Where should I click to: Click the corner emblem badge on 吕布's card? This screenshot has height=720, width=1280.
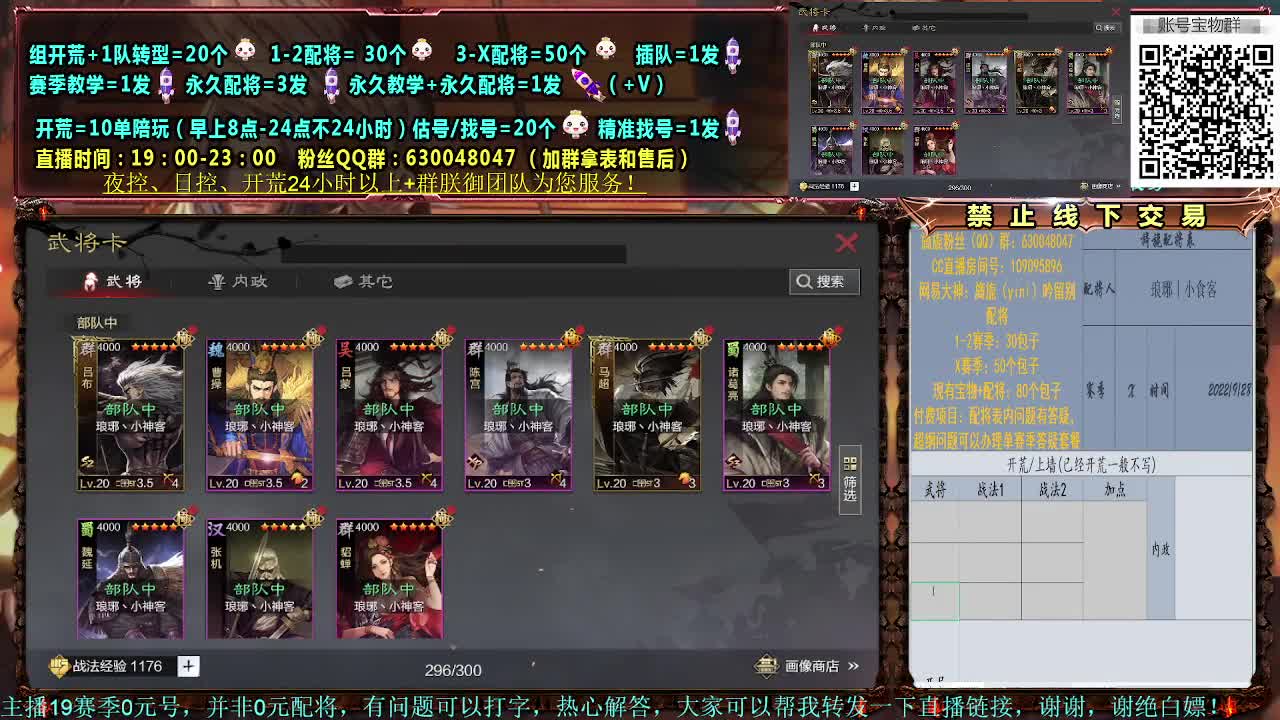[x=184, y=337]
